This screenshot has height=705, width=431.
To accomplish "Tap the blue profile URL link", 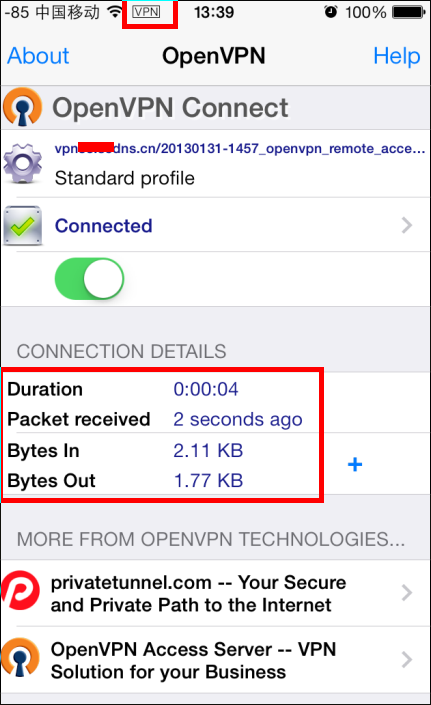I will [x=240, y=149].
